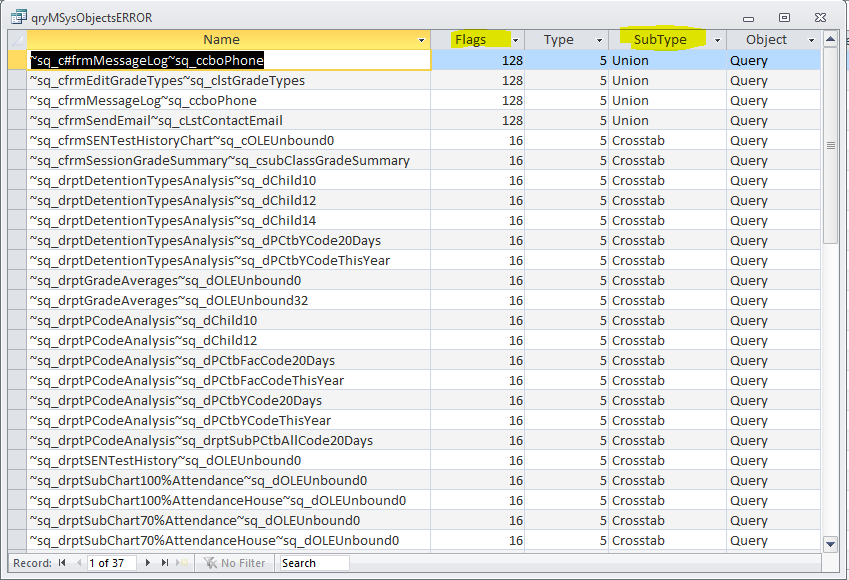The image size is (849, 580).
Task: Click the Search box in navigation bar
Action: click(314, 563)
